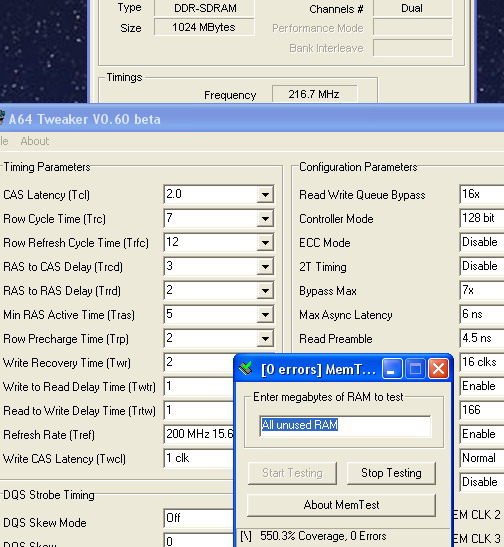Viewport: 504px width, 547px height.
Task: Open the RAS to CAS Delay (Trcd) dropdown
Action: pyautogui.click(x=265, y=267)
